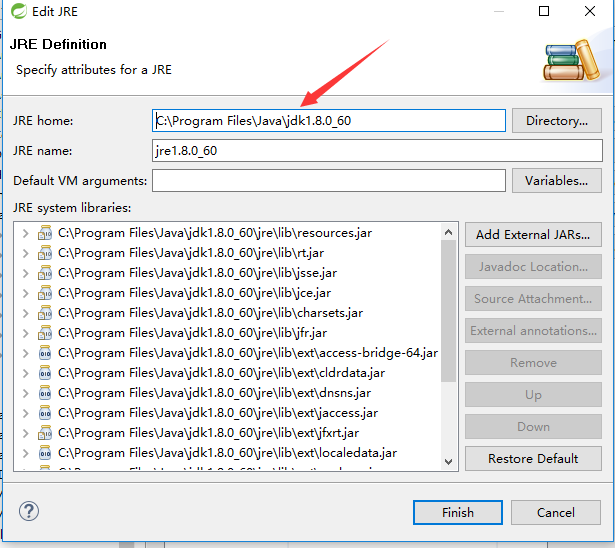
Task: Expand the access-bridge-64.jar tree node
Action: [26, 353]
